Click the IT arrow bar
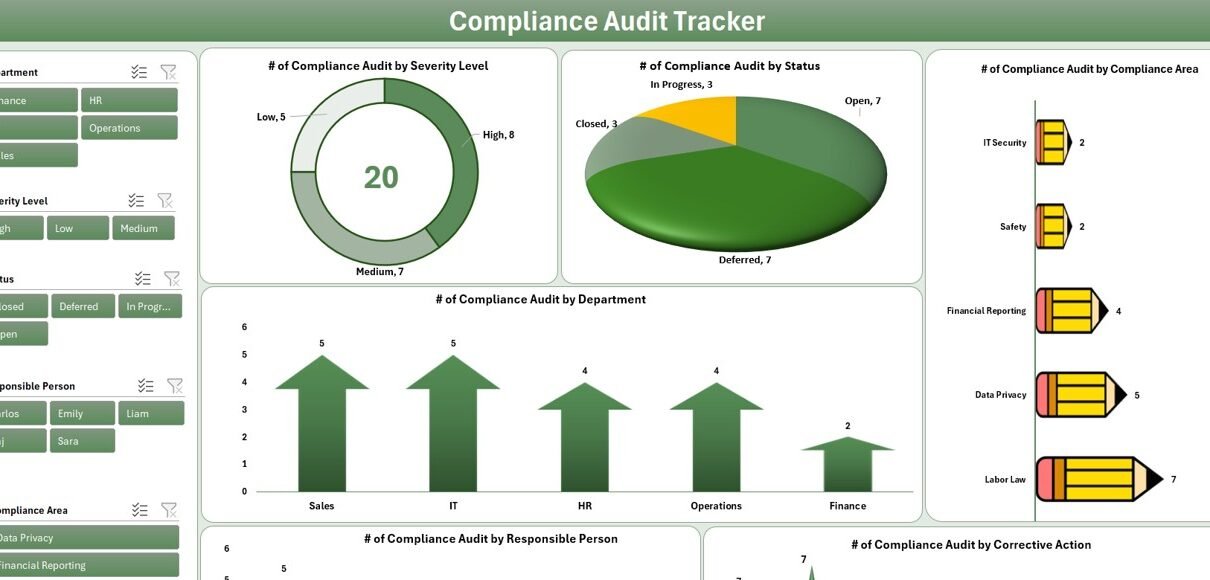Image resolution: width=1210 pixels, height=580 pixels. point(453,423)
